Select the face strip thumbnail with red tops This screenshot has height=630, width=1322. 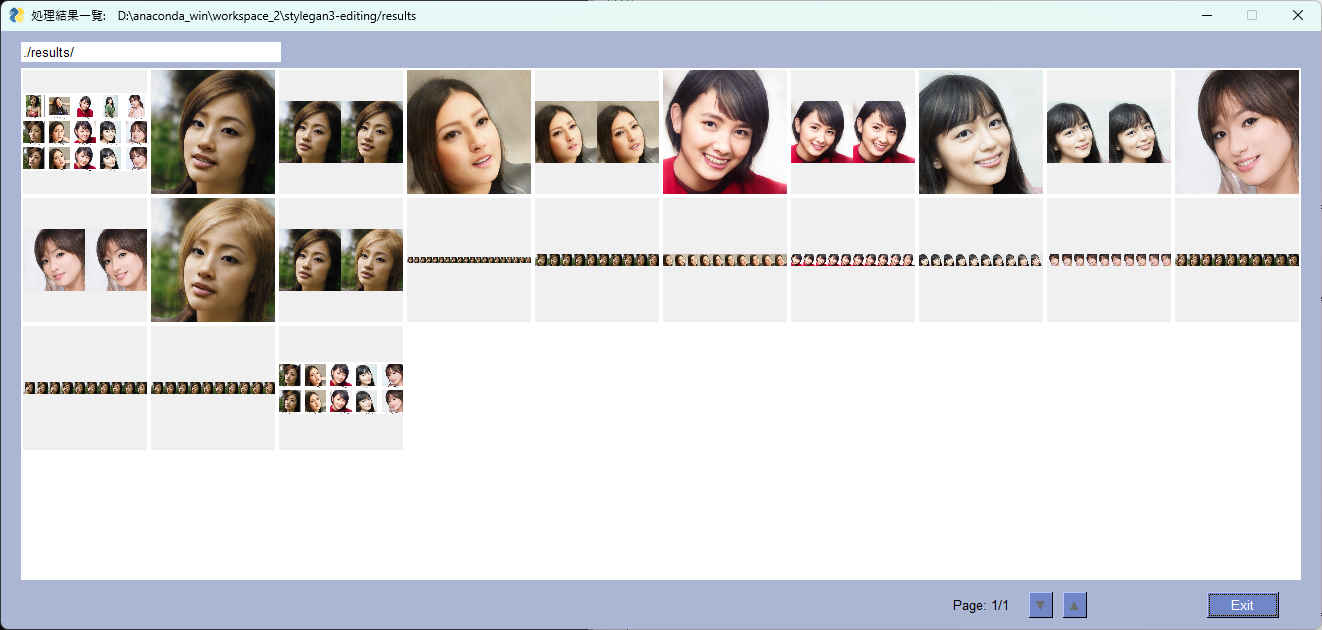tap(853, 260)
